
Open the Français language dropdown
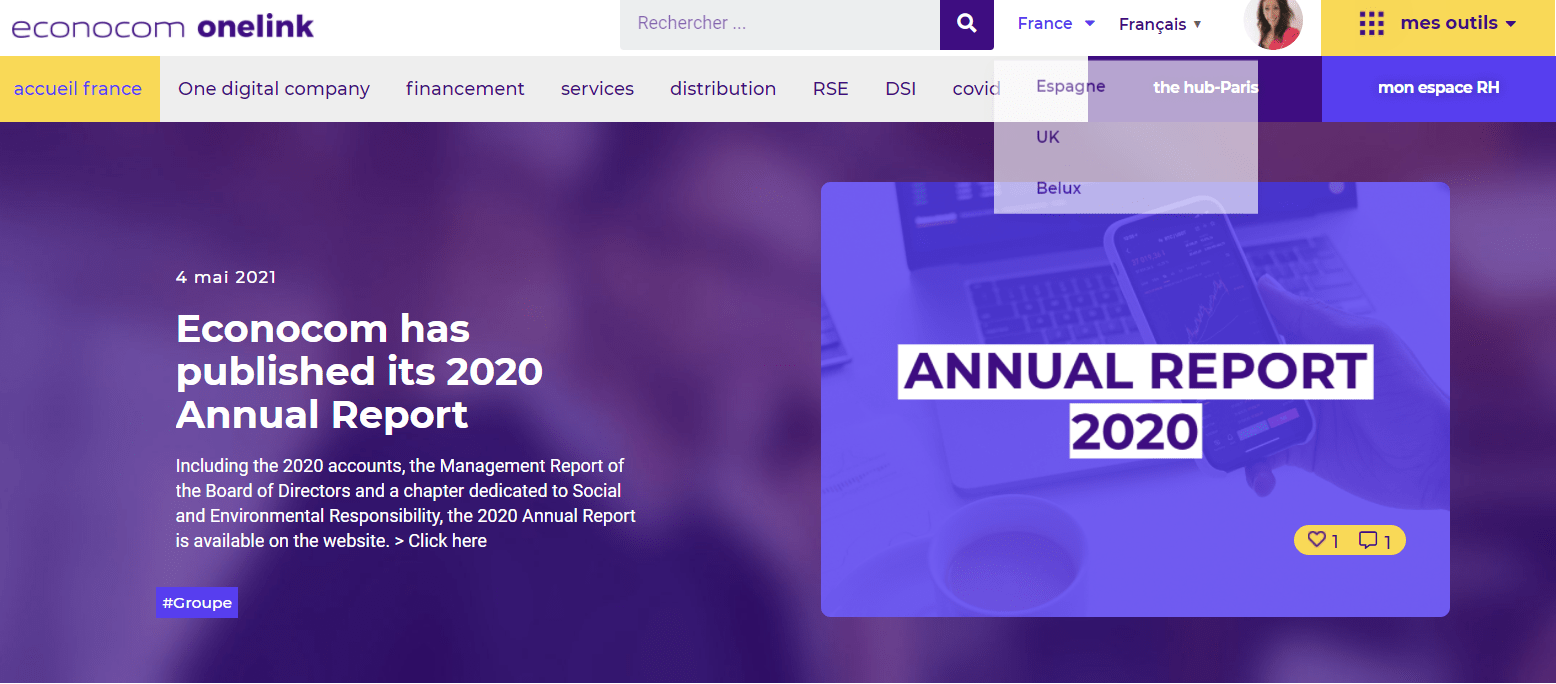1160,24
